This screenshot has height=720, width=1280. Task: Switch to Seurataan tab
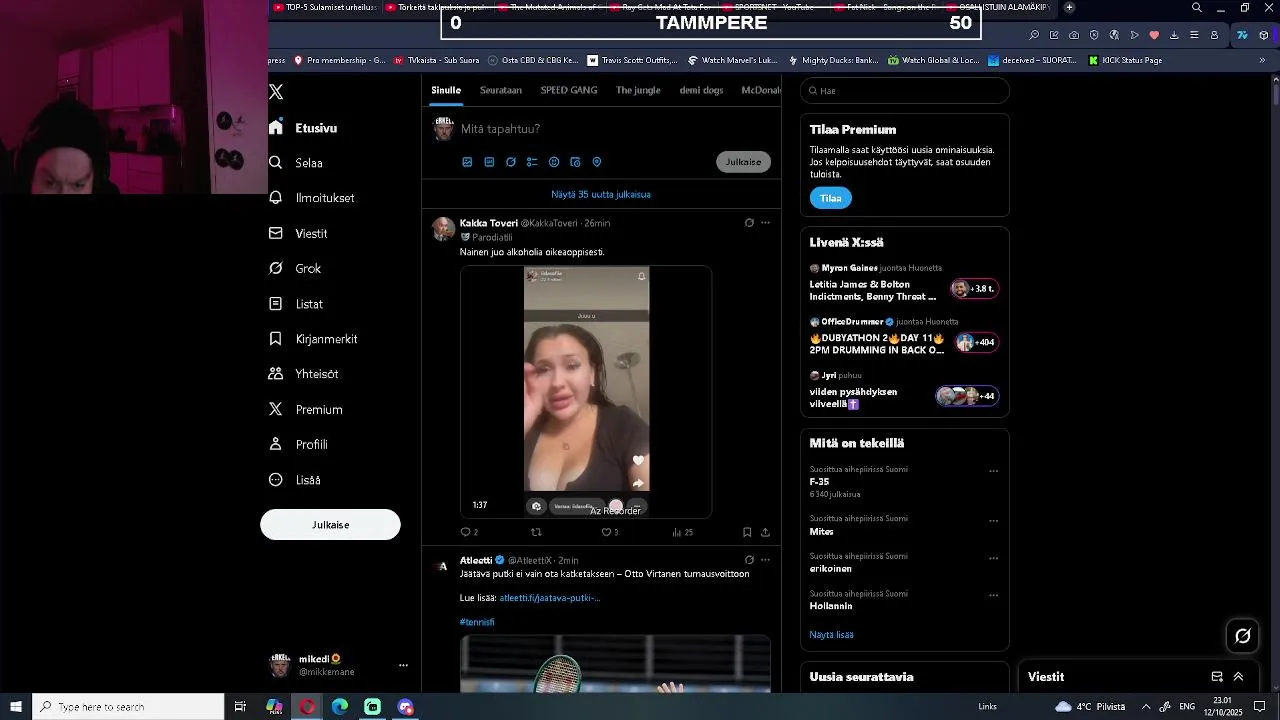click(501, 90)
